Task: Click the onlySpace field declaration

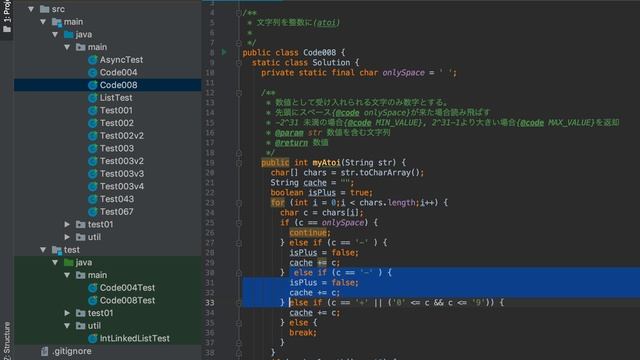Action: [x=403, y=73]
